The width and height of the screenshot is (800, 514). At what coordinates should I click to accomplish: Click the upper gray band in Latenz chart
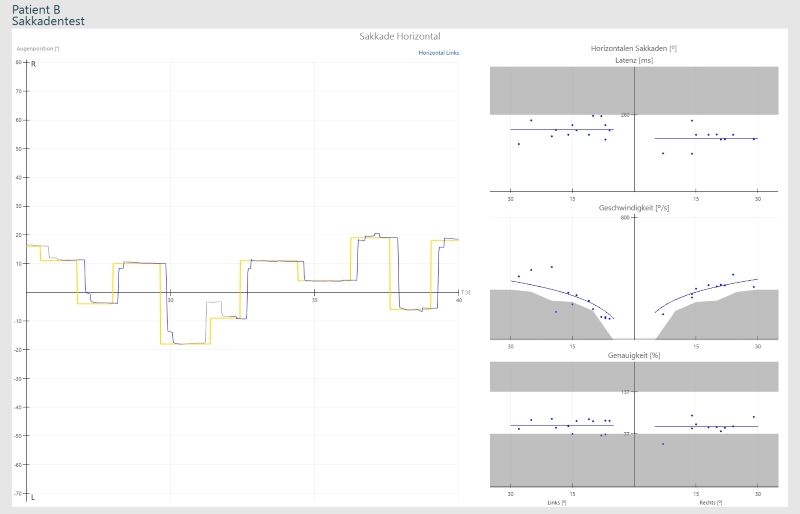(x=633, y=90)
